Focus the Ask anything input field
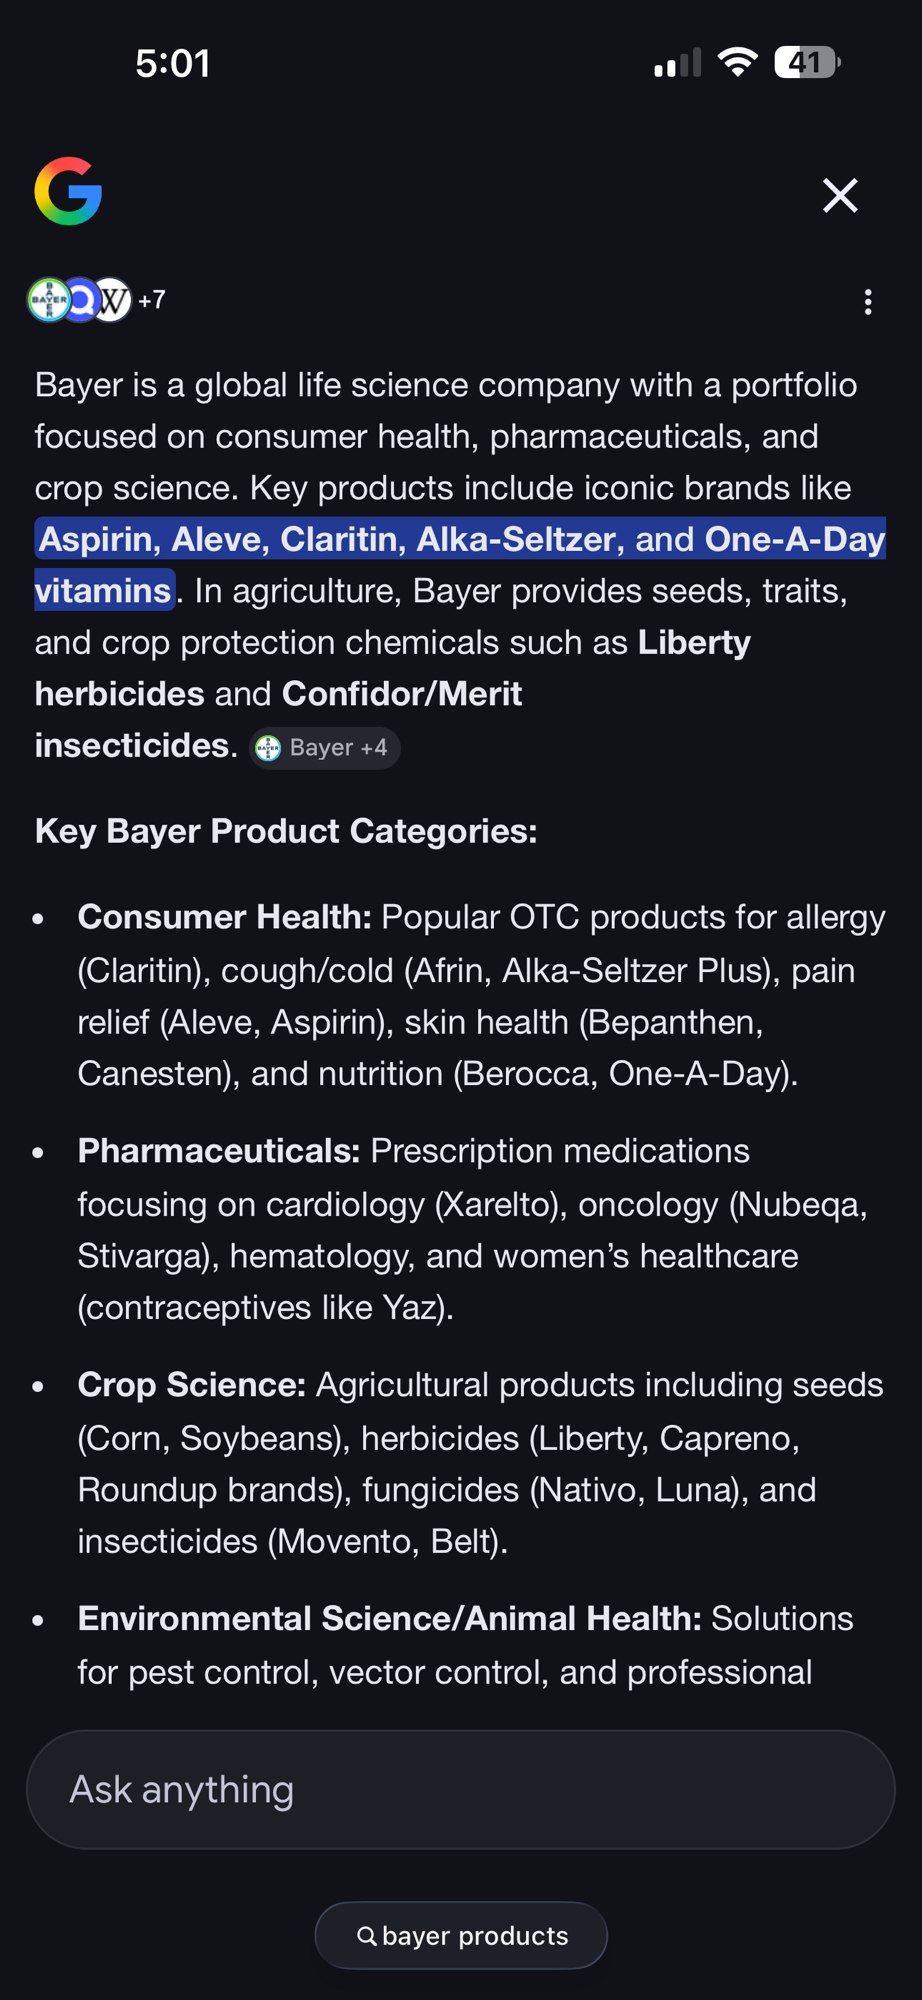The height and width of the screenshot is (2000, 922). point(460,1789)
